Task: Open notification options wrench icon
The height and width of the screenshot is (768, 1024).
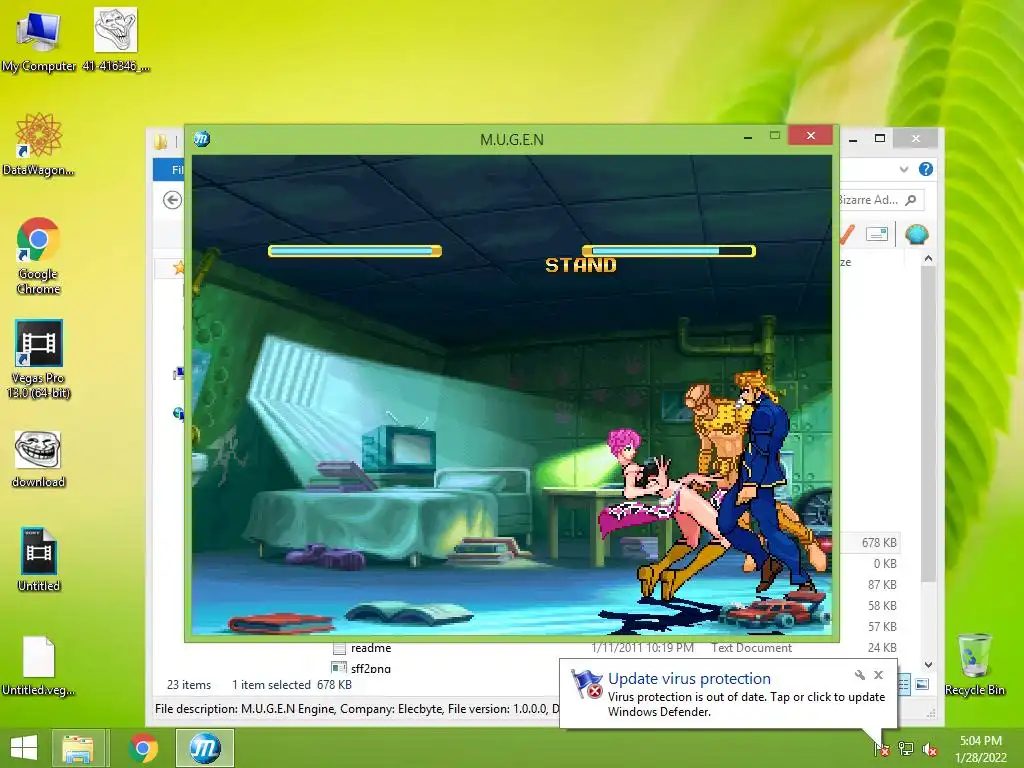Action: [859, 675]
